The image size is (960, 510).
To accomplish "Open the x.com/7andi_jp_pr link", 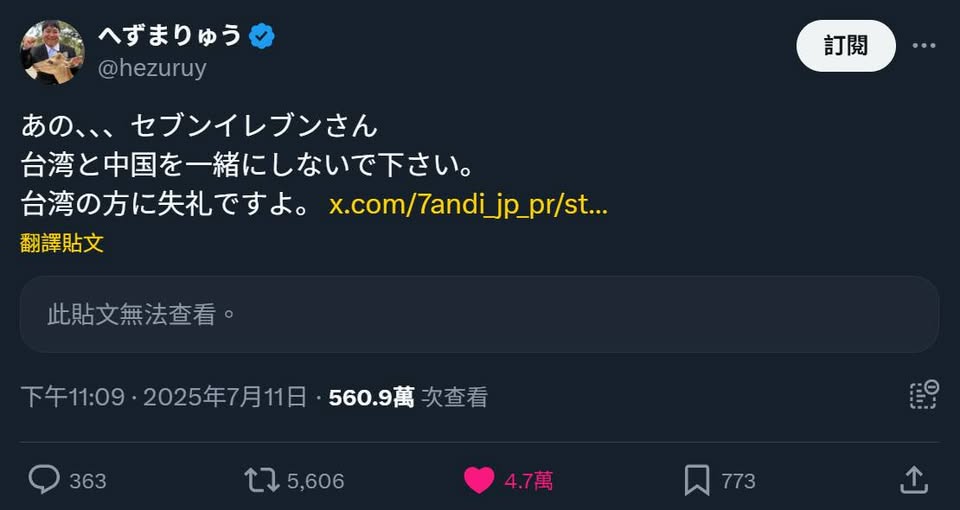I will [468, 206].
